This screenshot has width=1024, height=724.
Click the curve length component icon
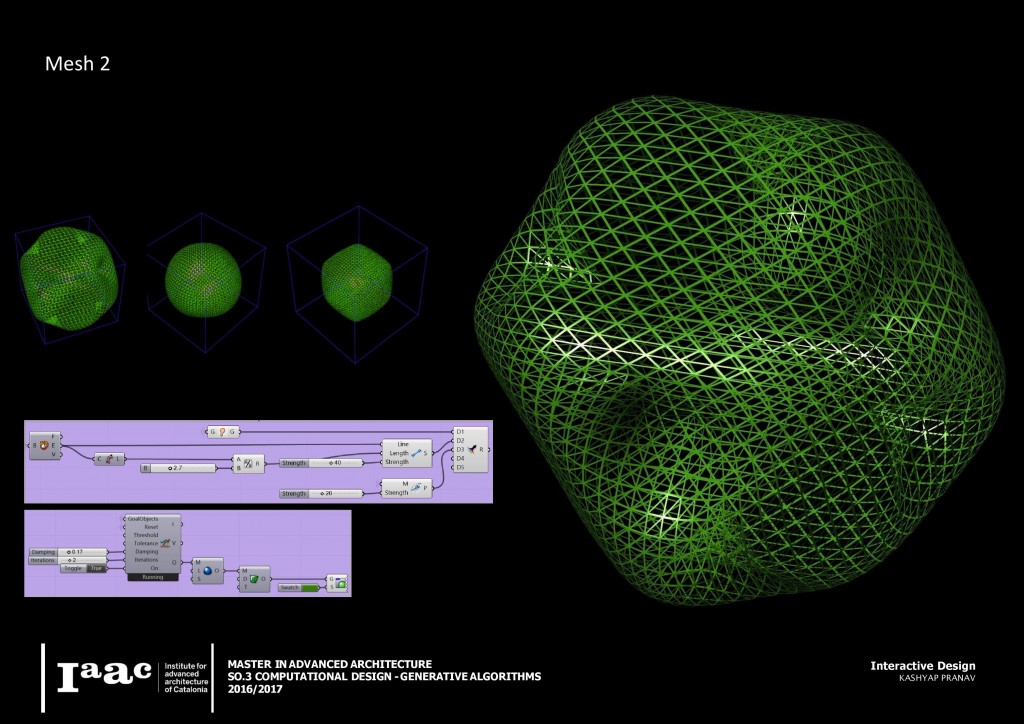tap(107, 458)
